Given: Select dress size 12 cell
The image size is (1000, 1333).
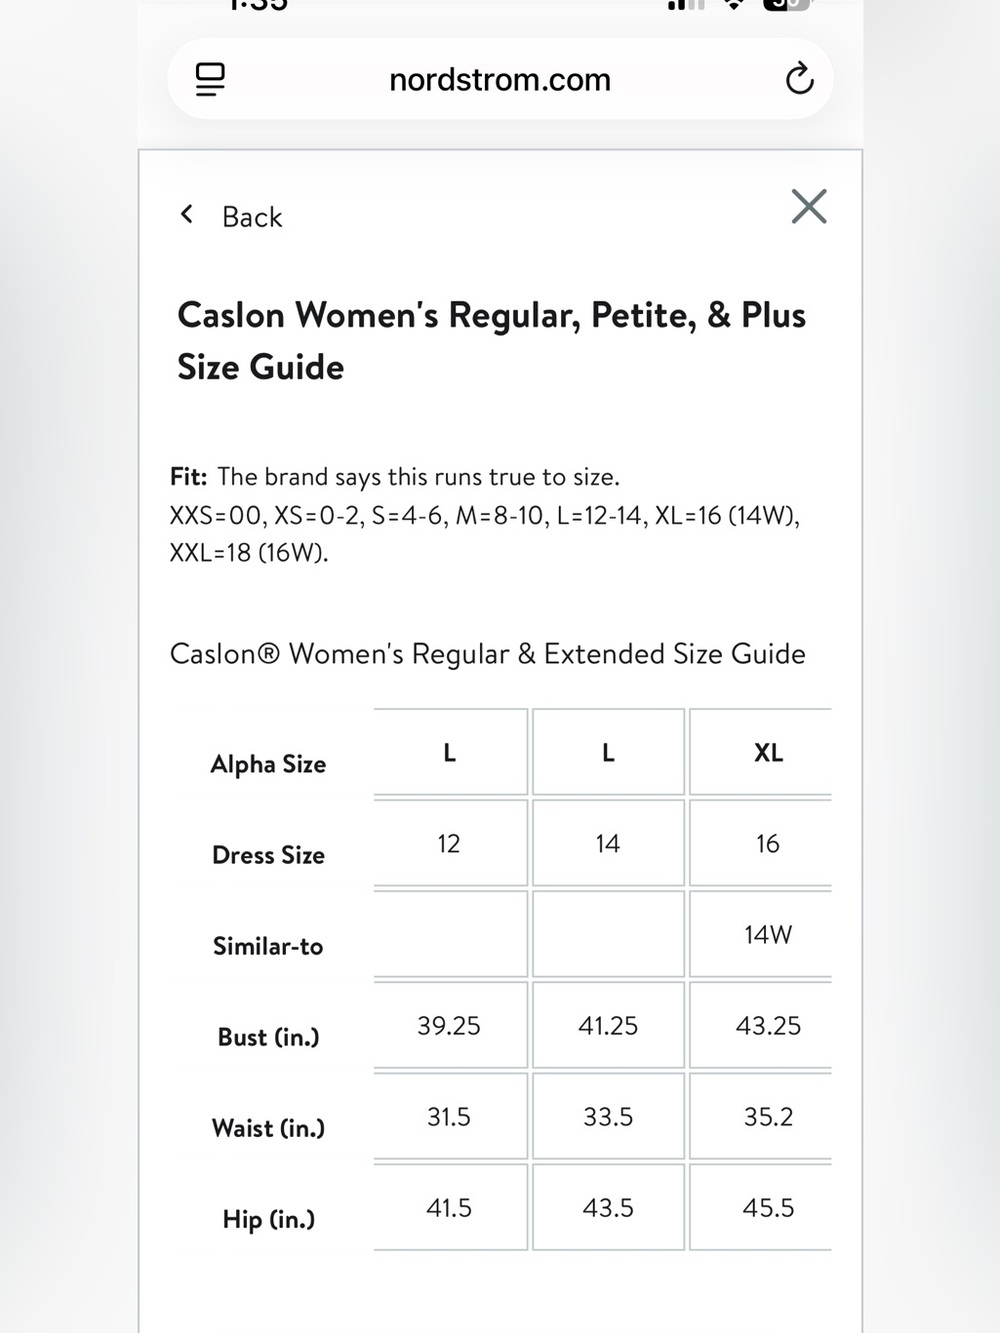Looking at the screenshot, I should coord(450,844).
